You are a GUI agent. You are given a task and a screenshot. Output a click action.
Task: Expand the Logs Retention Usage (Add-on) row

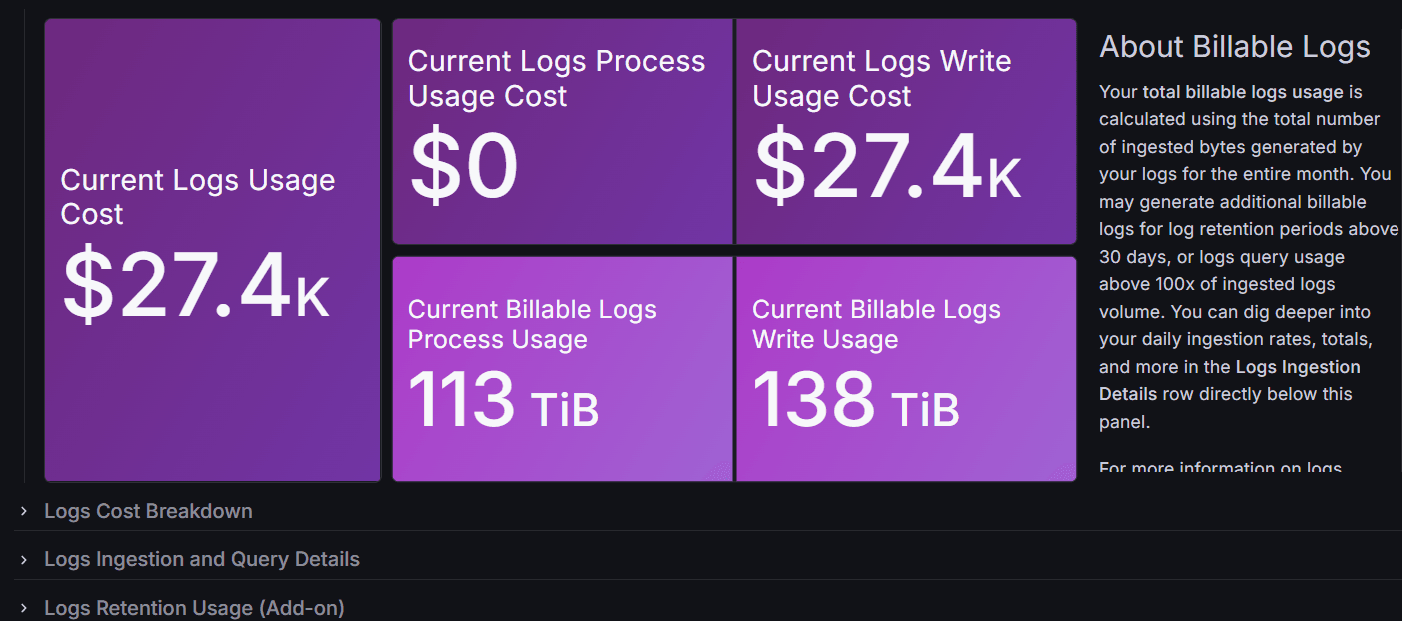click(x=193, y=607)
